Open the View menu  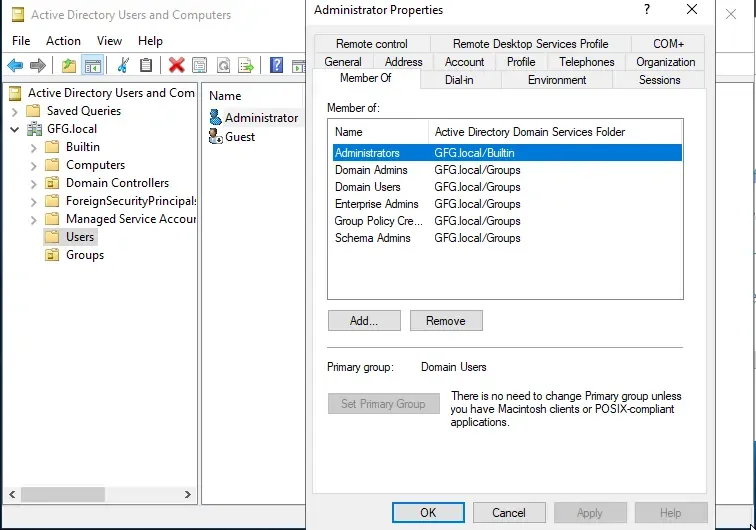(x=109, y=41)
